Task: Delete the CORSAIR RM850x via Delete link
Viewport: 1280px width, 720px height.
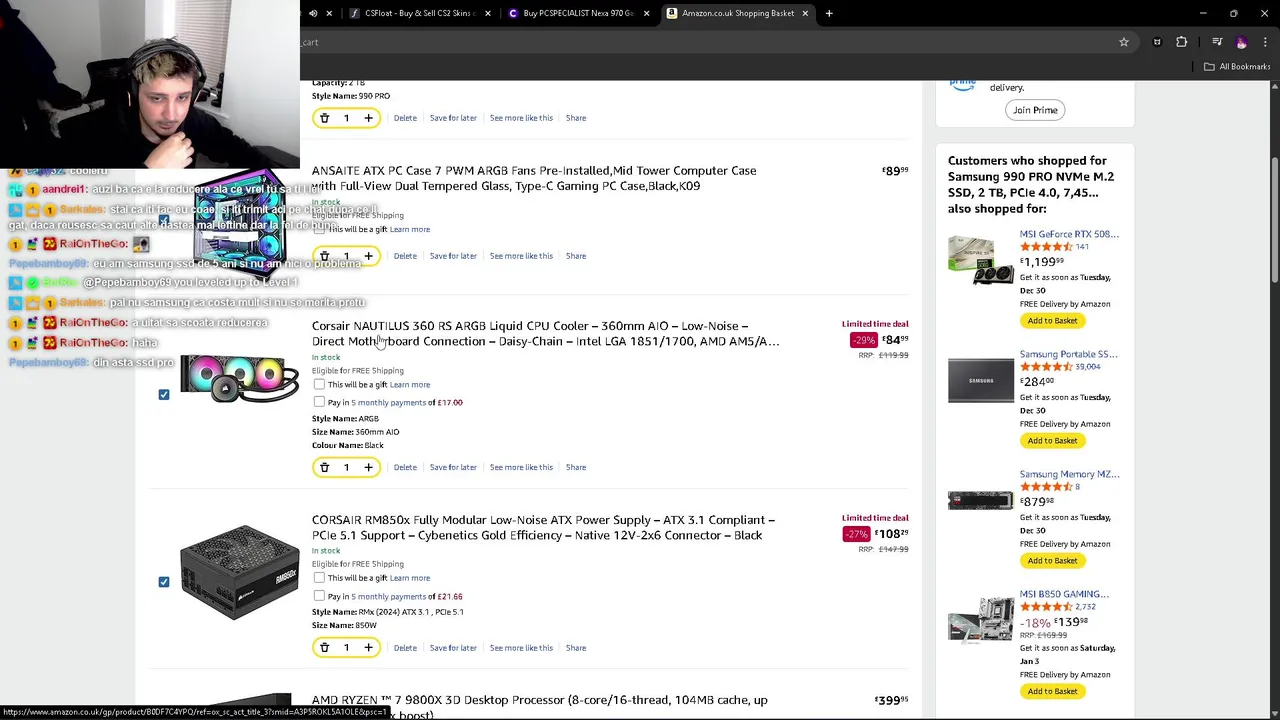Action: coord(405,648)
